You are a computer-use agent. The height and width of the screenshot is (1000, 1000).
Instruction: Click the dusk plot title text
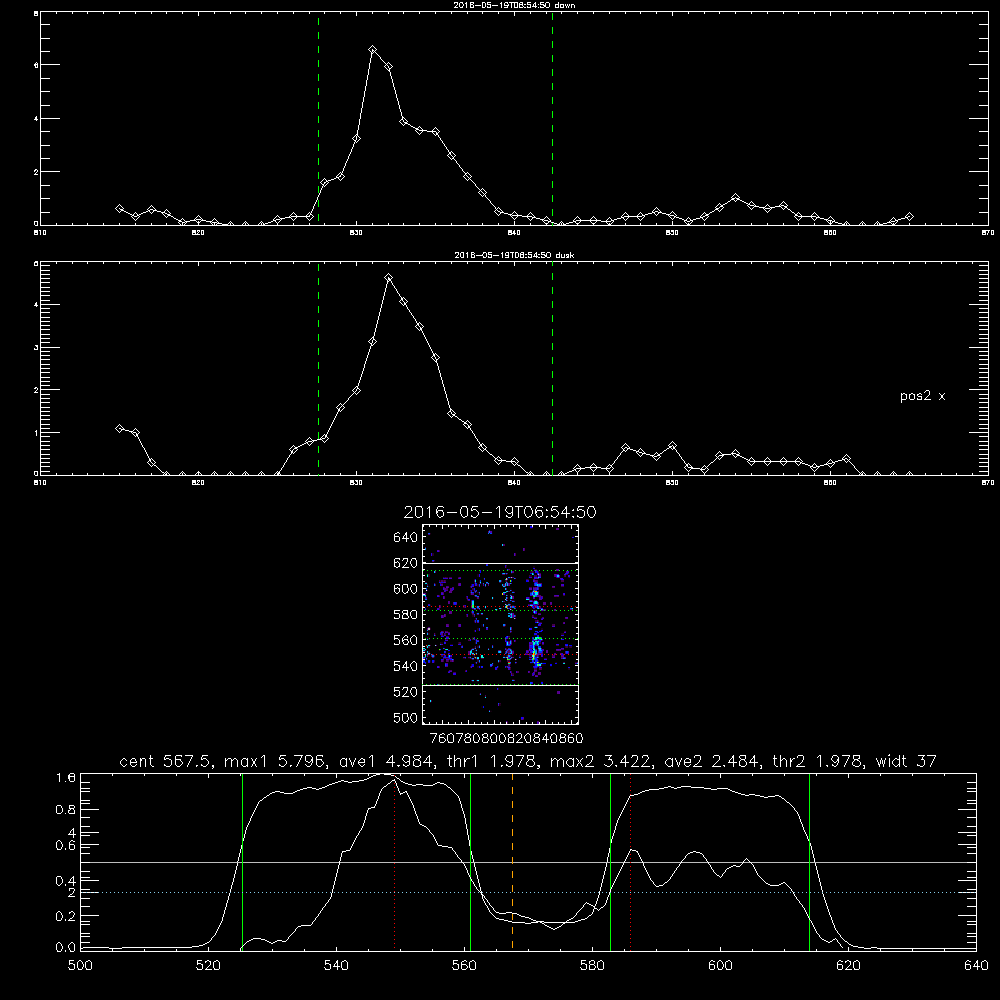tap(514, 255)
